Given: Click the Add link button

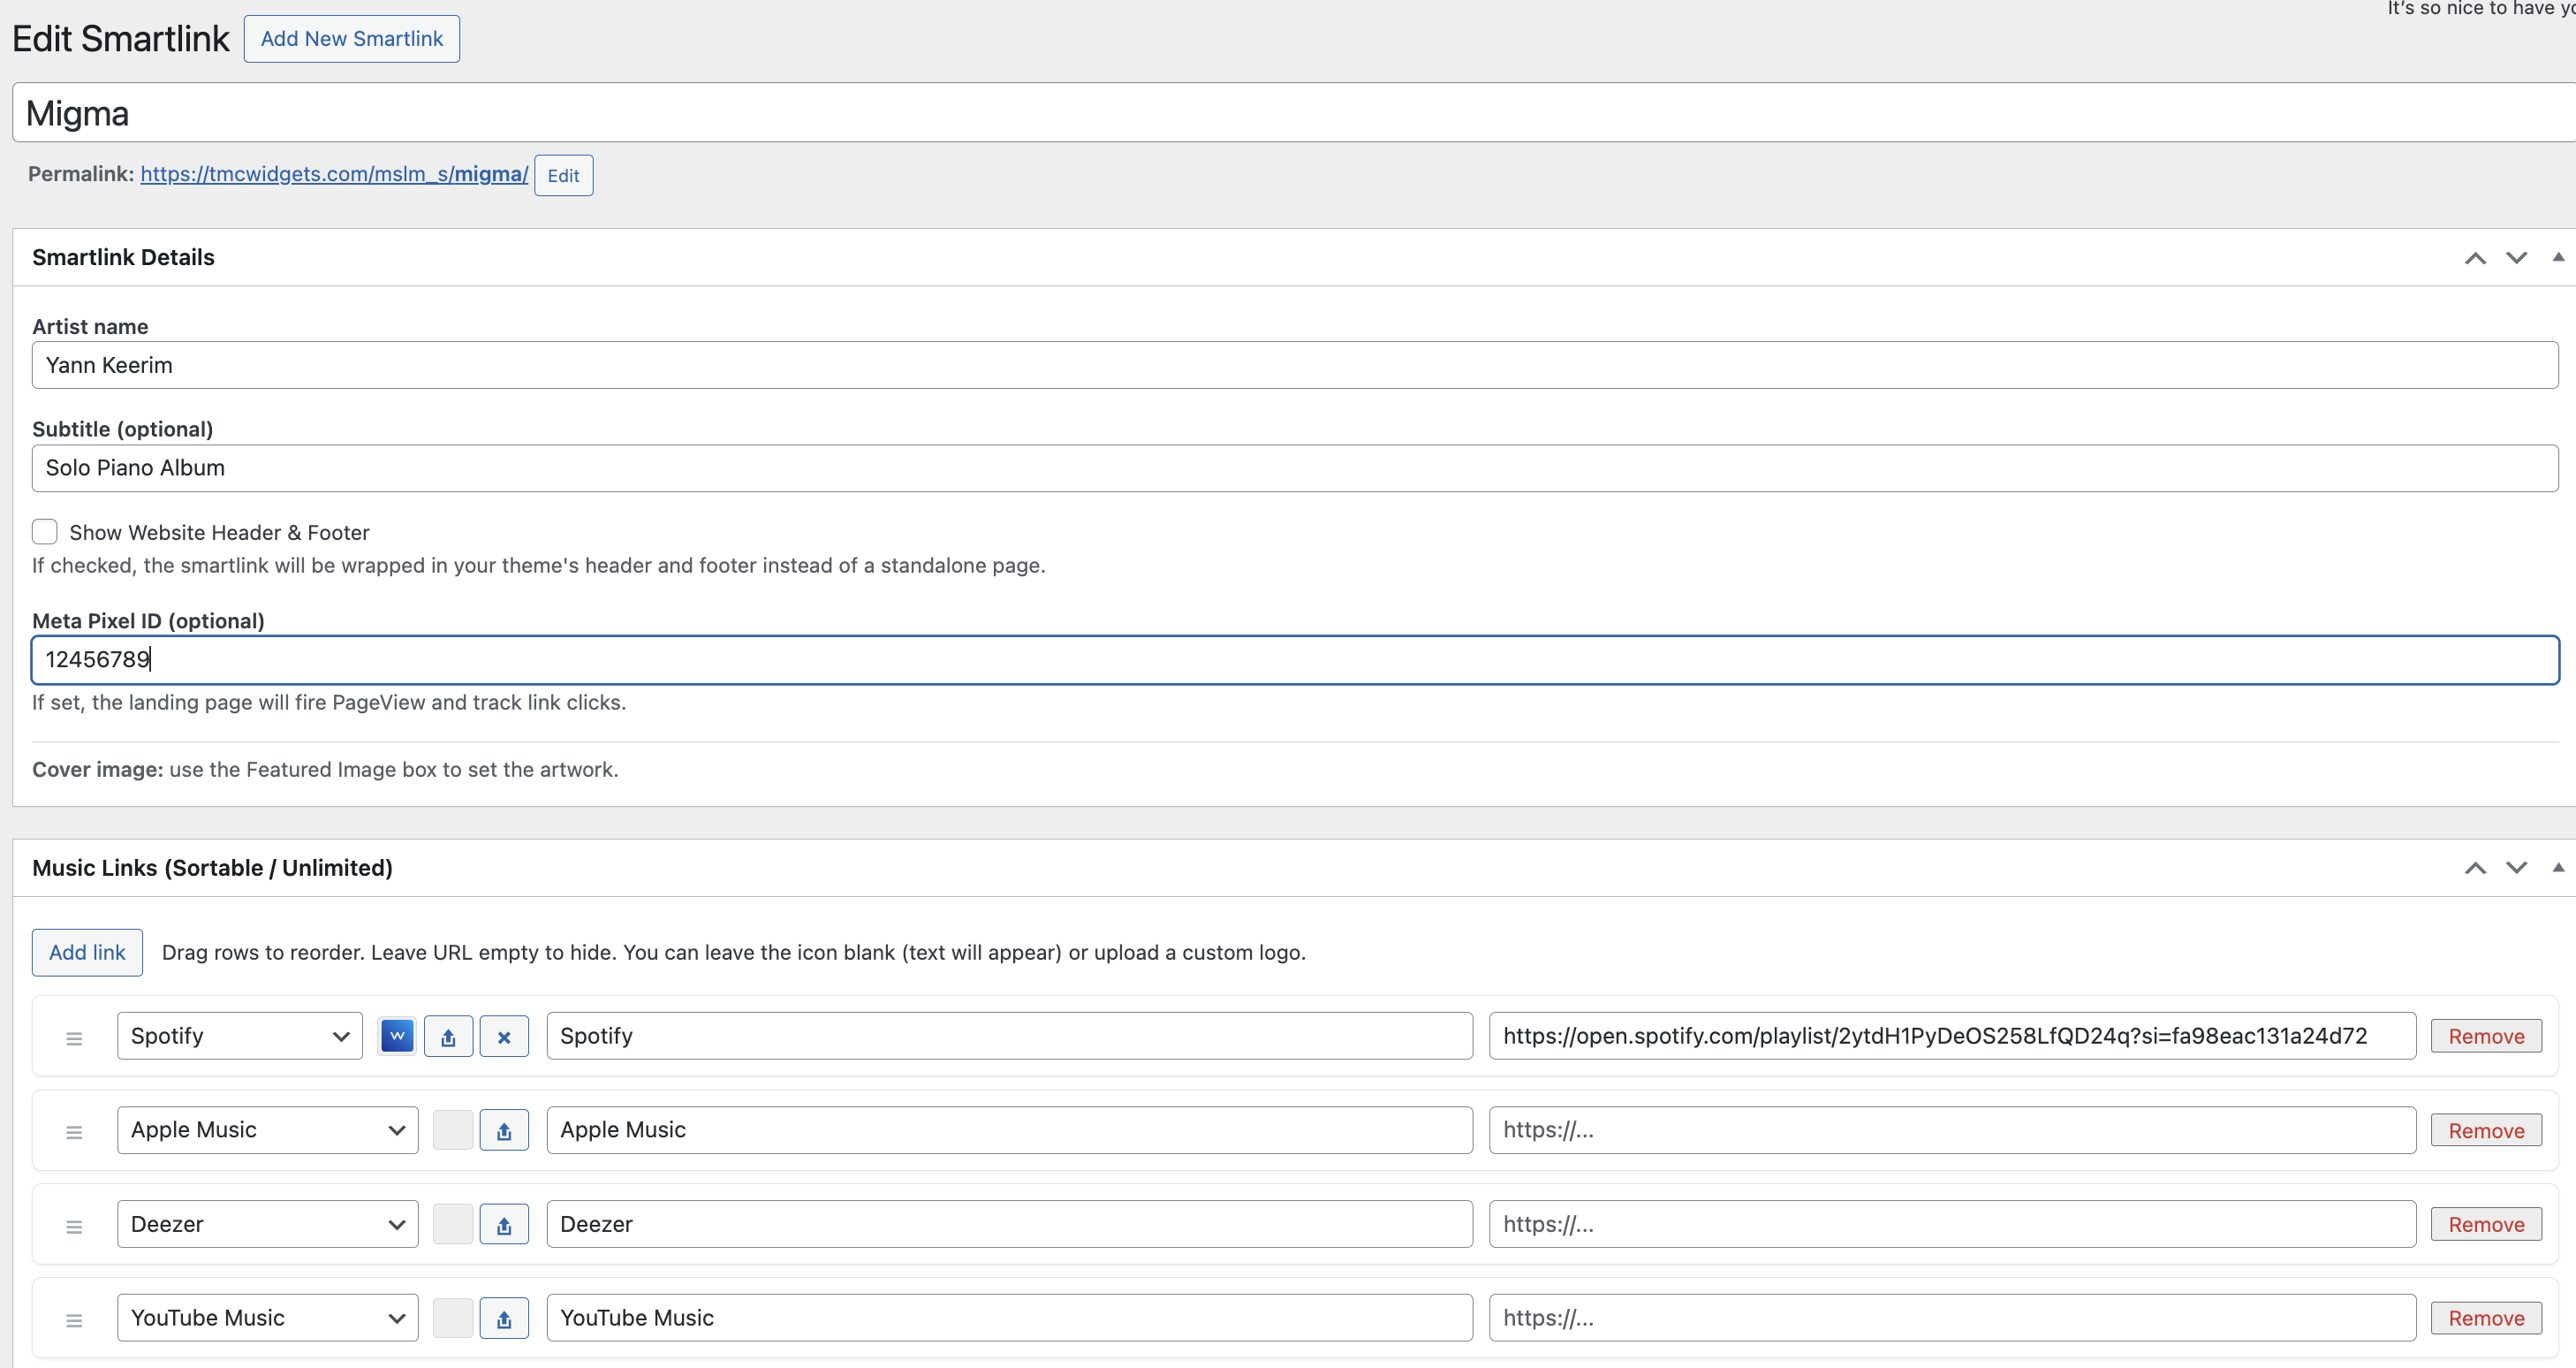Looking at the screenshot, I should 87,952.
